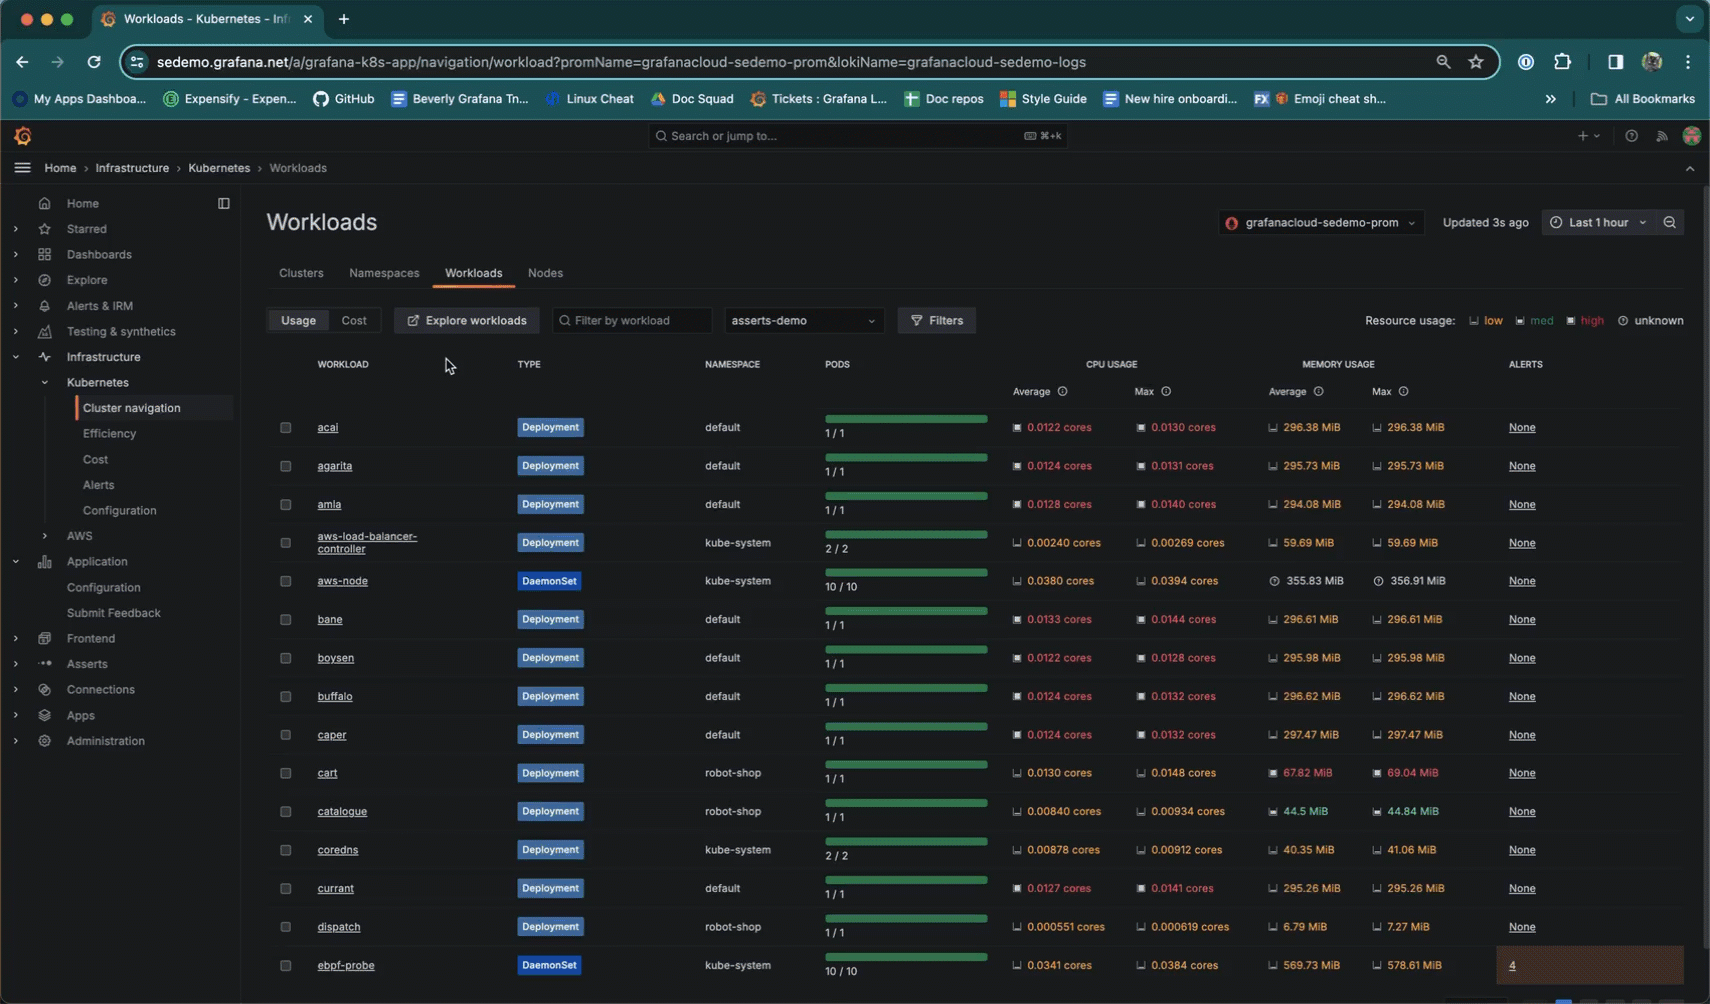Click CPU Average info icon
The height and width of the screenshot is (1004, 1710).
(x=1062, y=392)
